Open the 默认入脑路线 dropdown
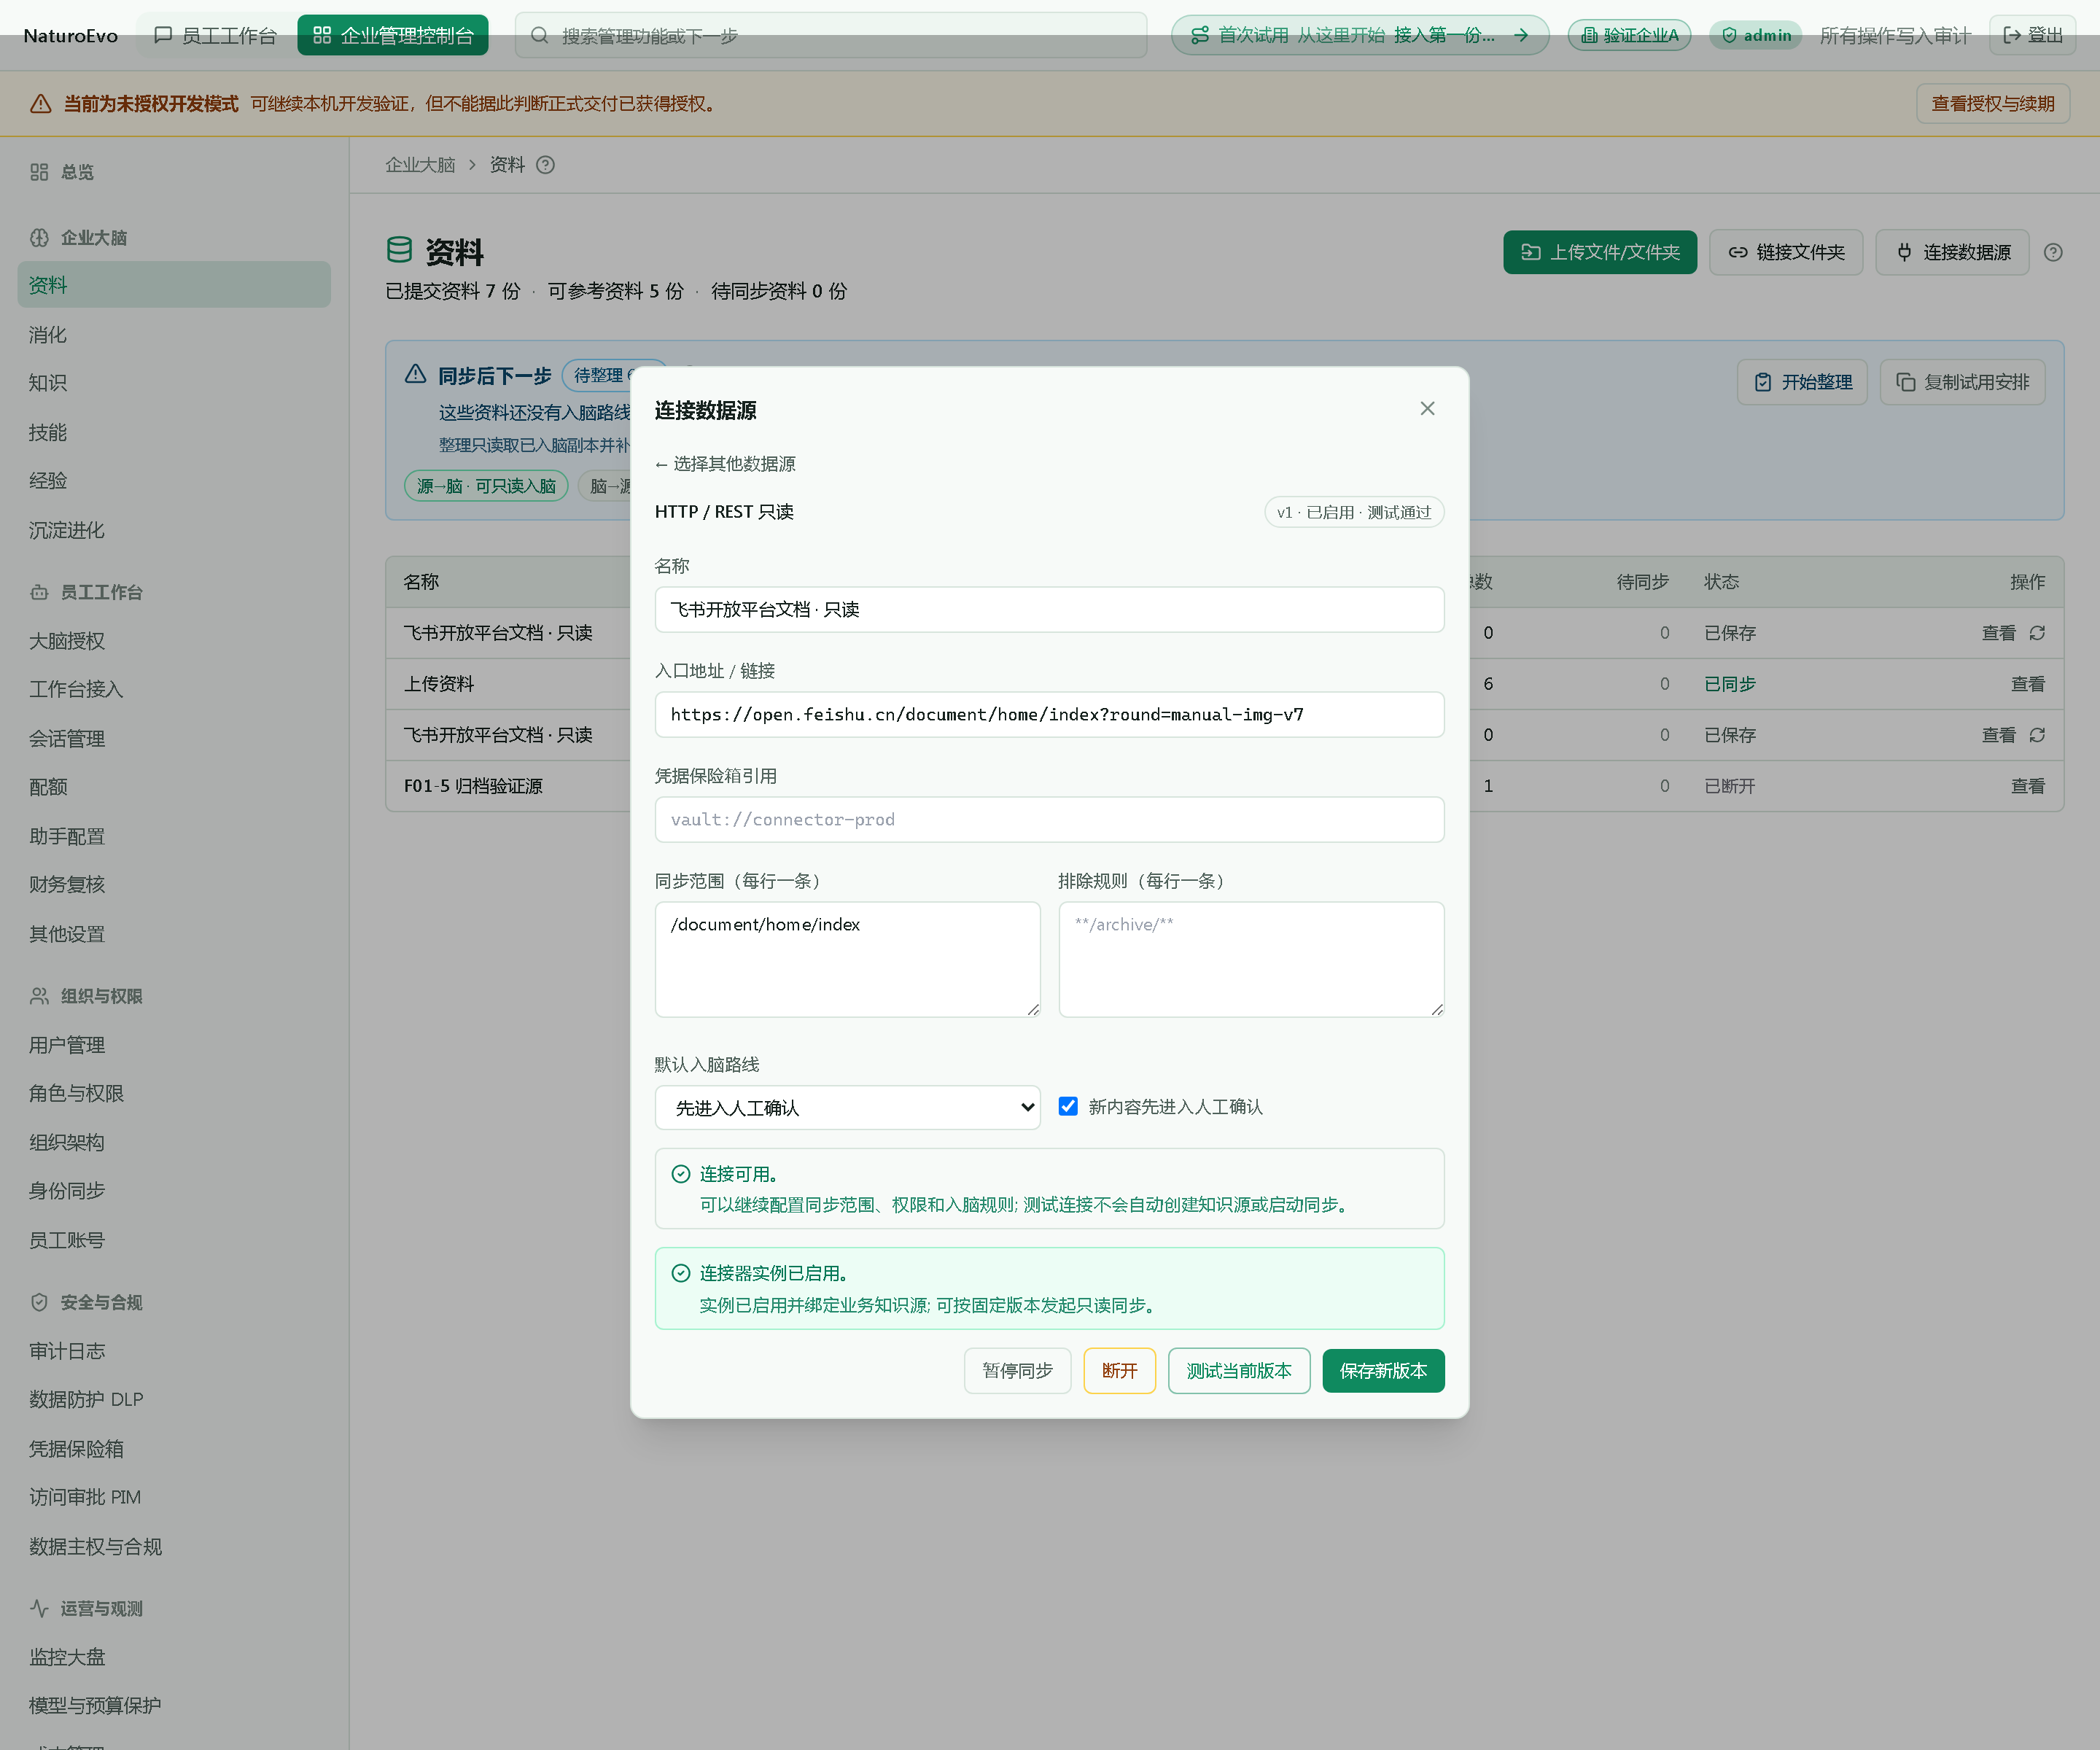 coord(847,1108)
